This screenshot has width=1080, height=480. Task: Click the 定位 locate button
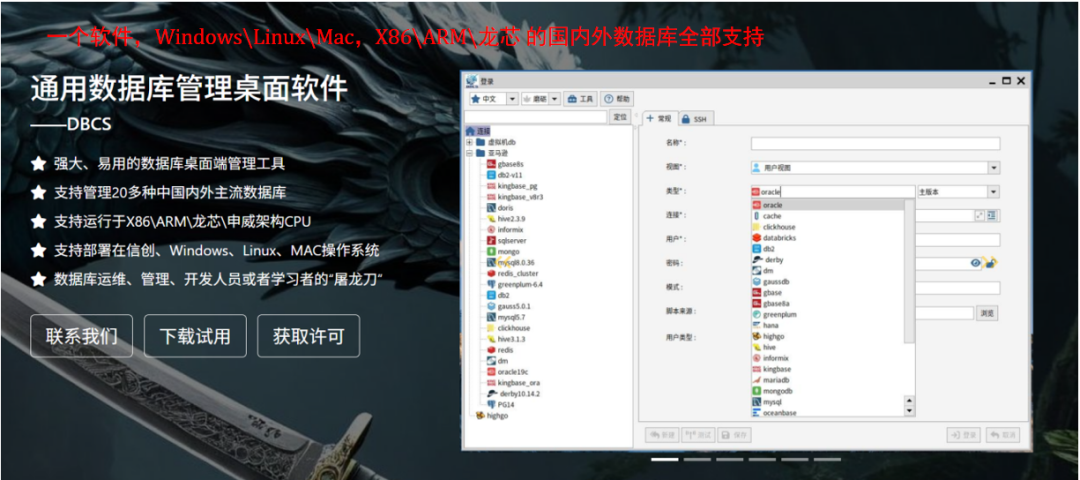click(x=620, y=117)
